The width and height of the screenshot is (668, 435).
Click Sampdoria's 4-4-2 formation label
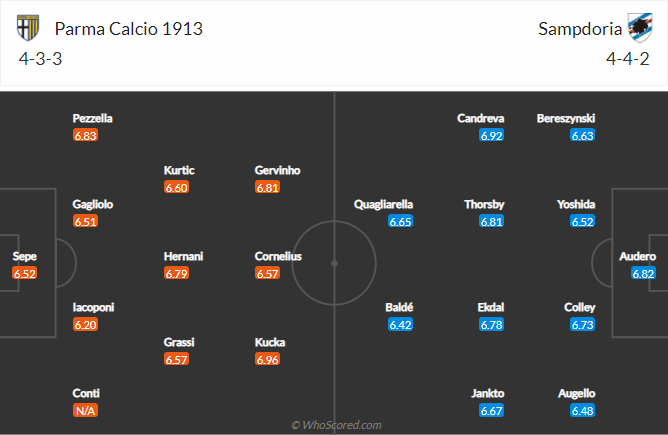click(x=626, y=59)
